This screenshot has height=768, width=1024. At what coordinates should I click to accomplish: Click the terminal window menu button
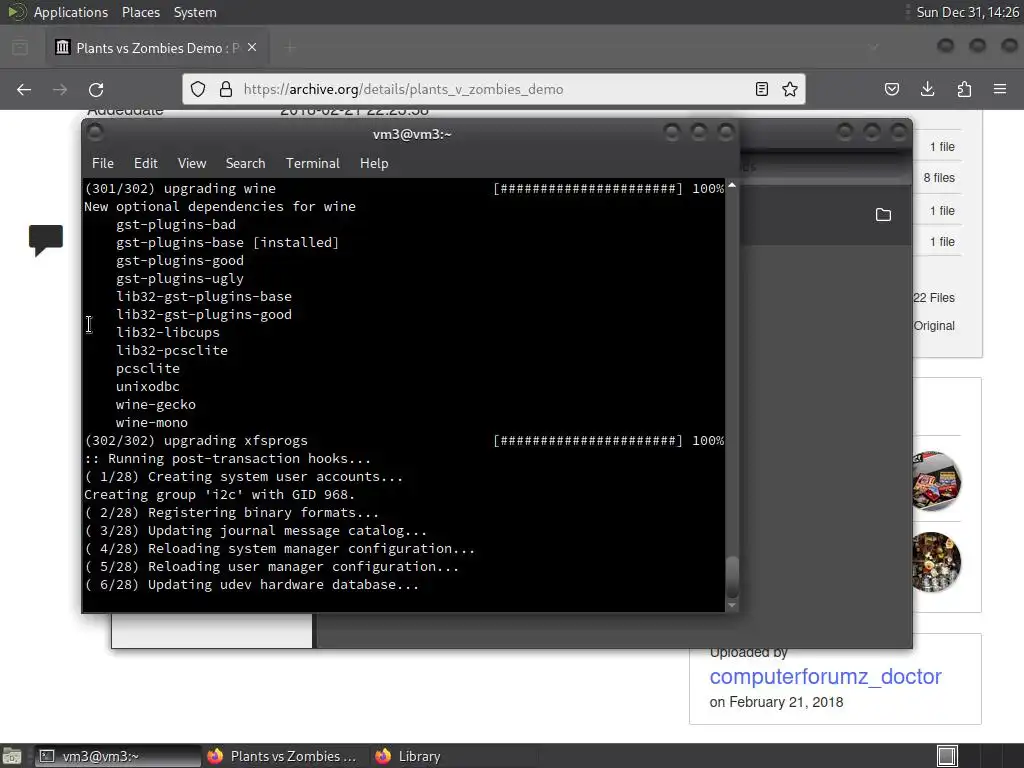[x=95, y=133]
